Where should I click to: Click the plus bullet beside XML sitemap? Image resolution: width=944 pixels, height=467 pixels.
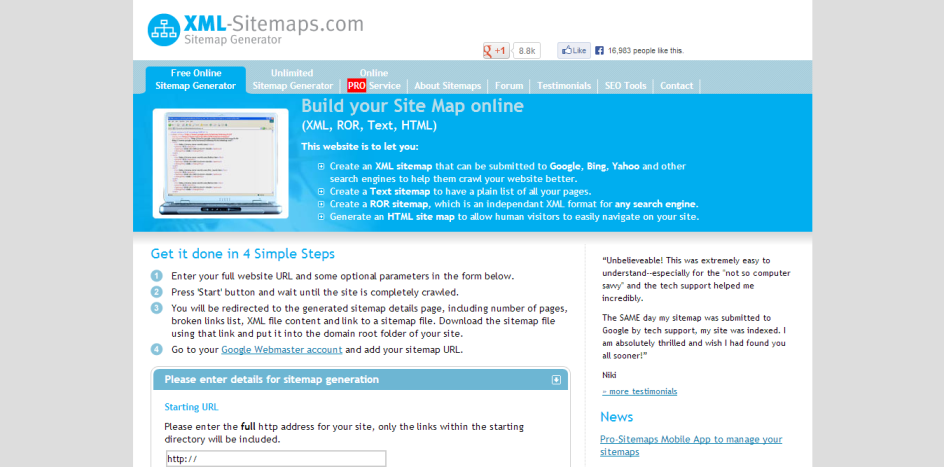(x=321, y=166)
